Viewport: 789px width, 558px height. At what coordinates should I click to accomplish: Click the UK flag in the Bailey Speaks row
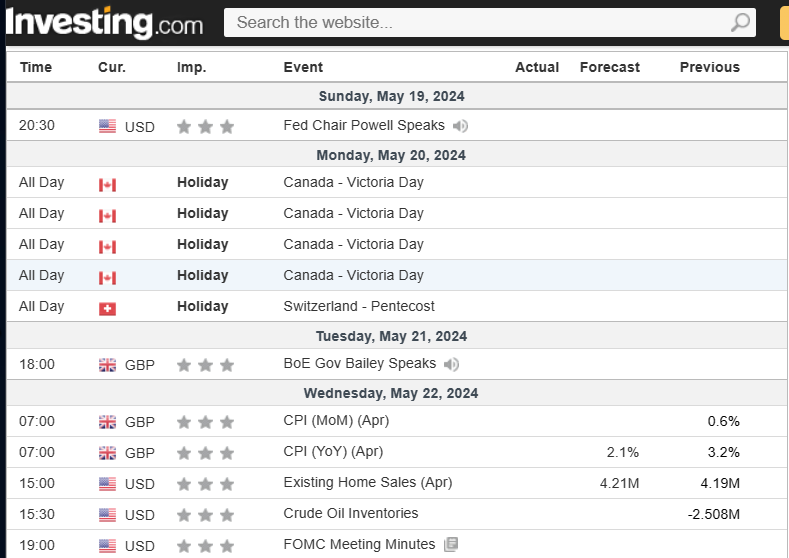click(x=107, y=365)
